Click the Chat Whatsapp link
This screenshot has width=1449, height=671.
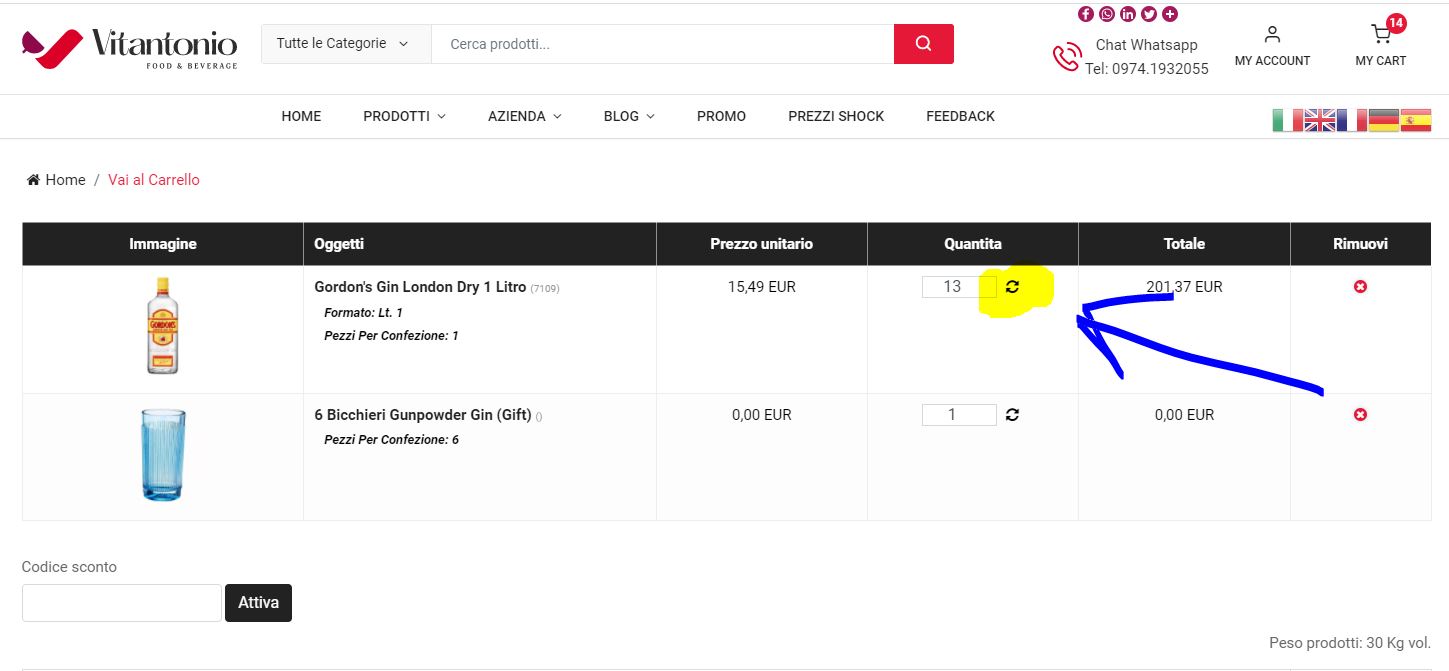pyautogui.click(x=1146, y=45)
